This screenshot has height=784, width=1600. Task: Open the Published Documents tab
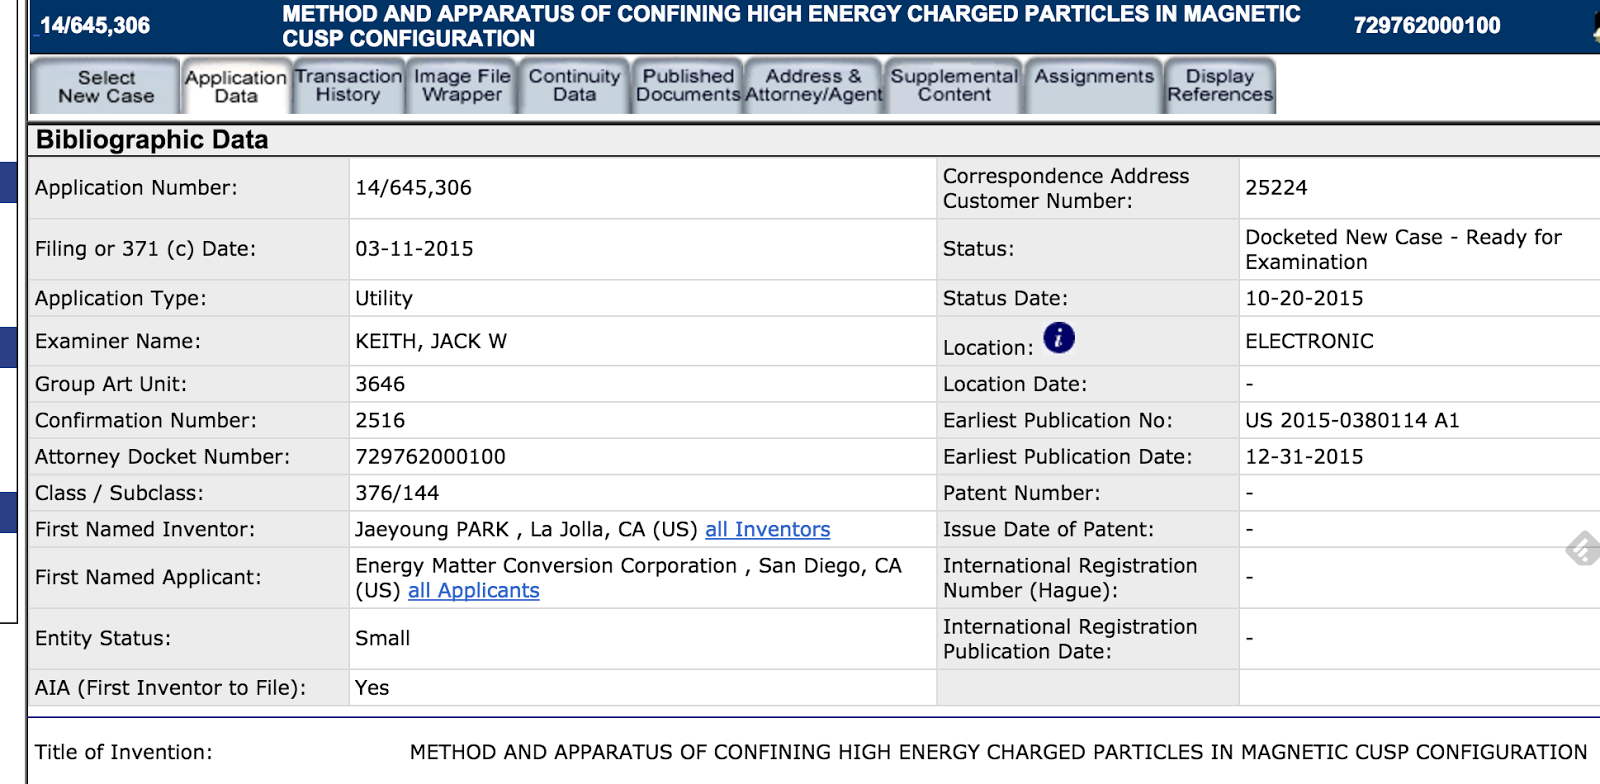tap(688, 86)
